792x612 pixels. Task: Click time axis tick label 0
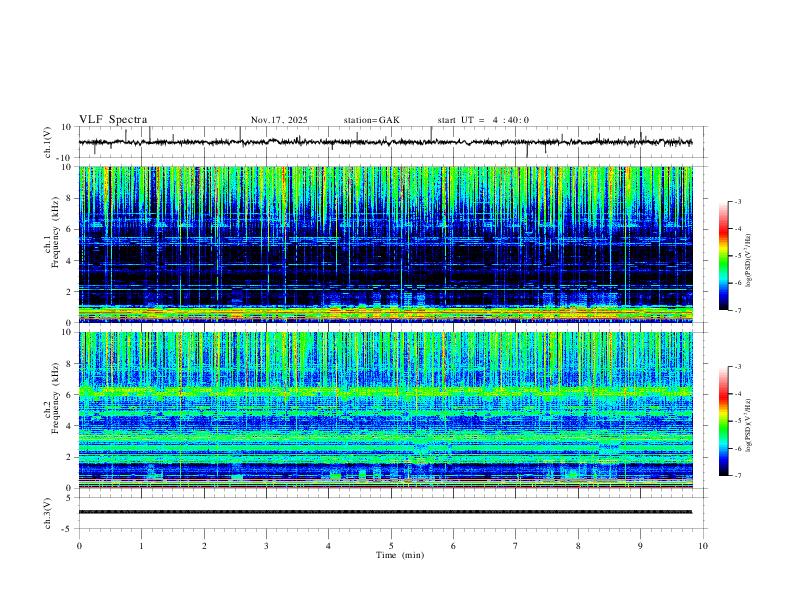79,546
